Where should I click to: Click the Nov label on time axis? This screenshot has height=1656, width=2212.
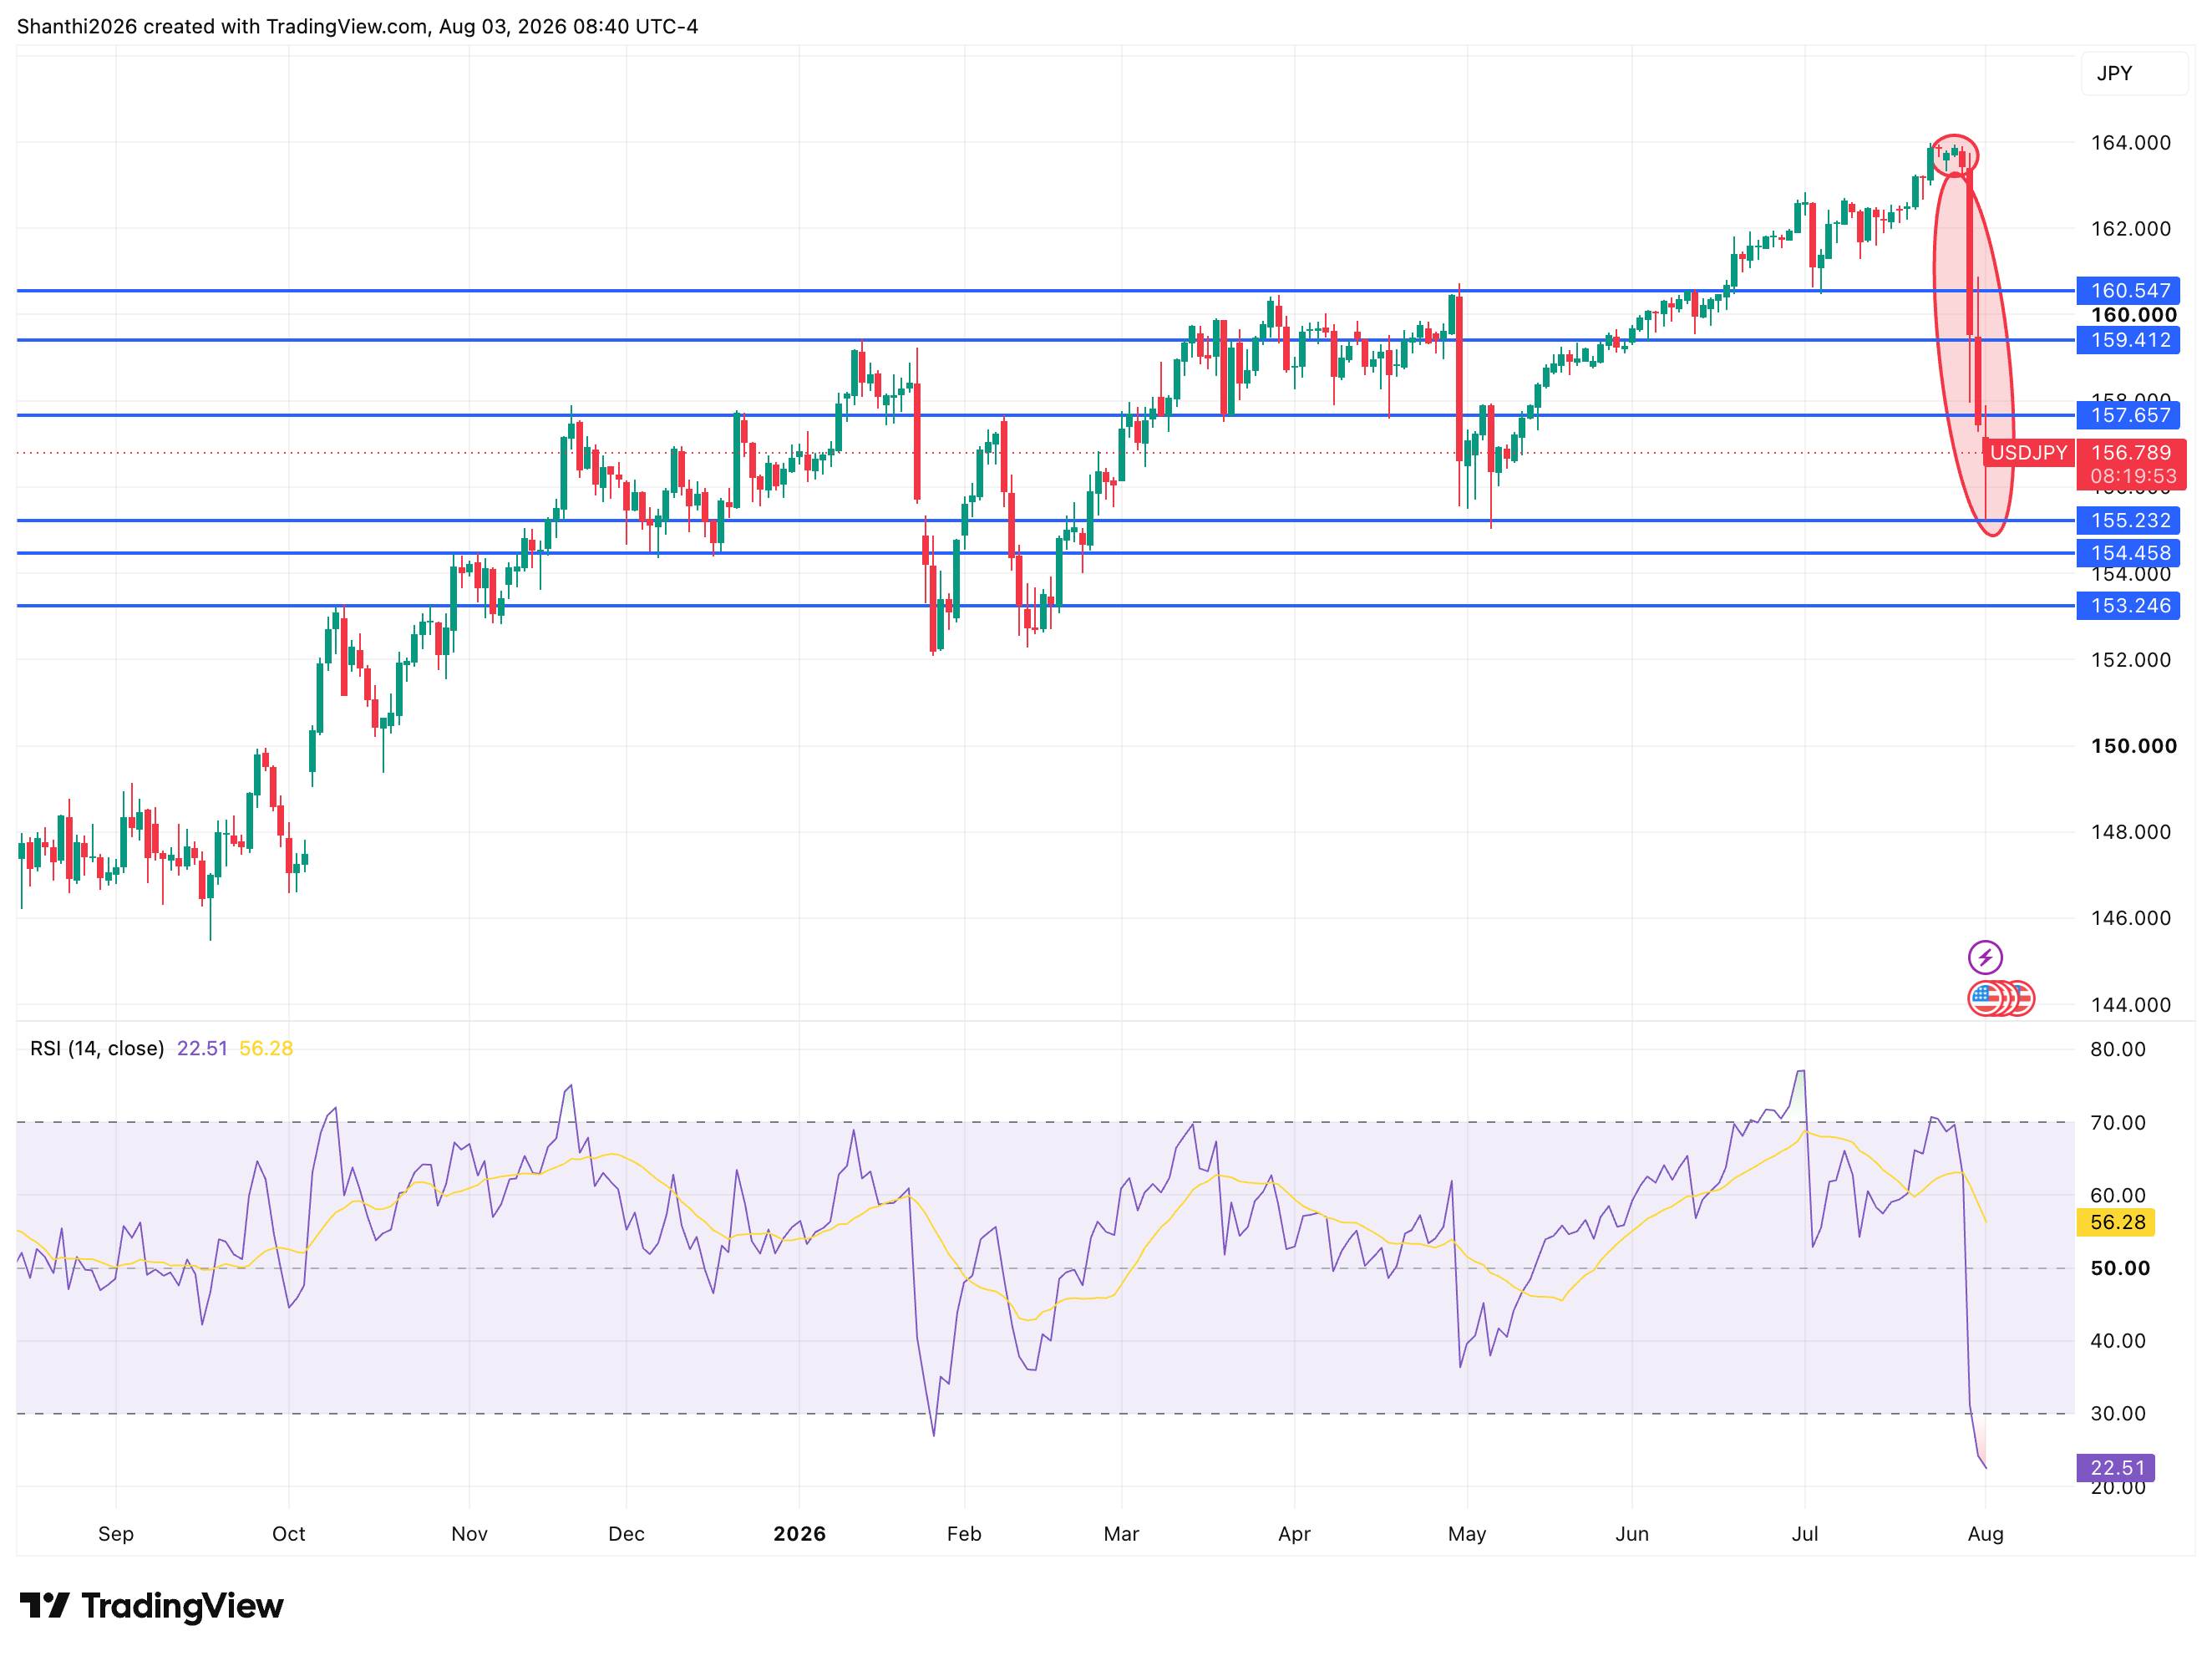[469, 1533]
